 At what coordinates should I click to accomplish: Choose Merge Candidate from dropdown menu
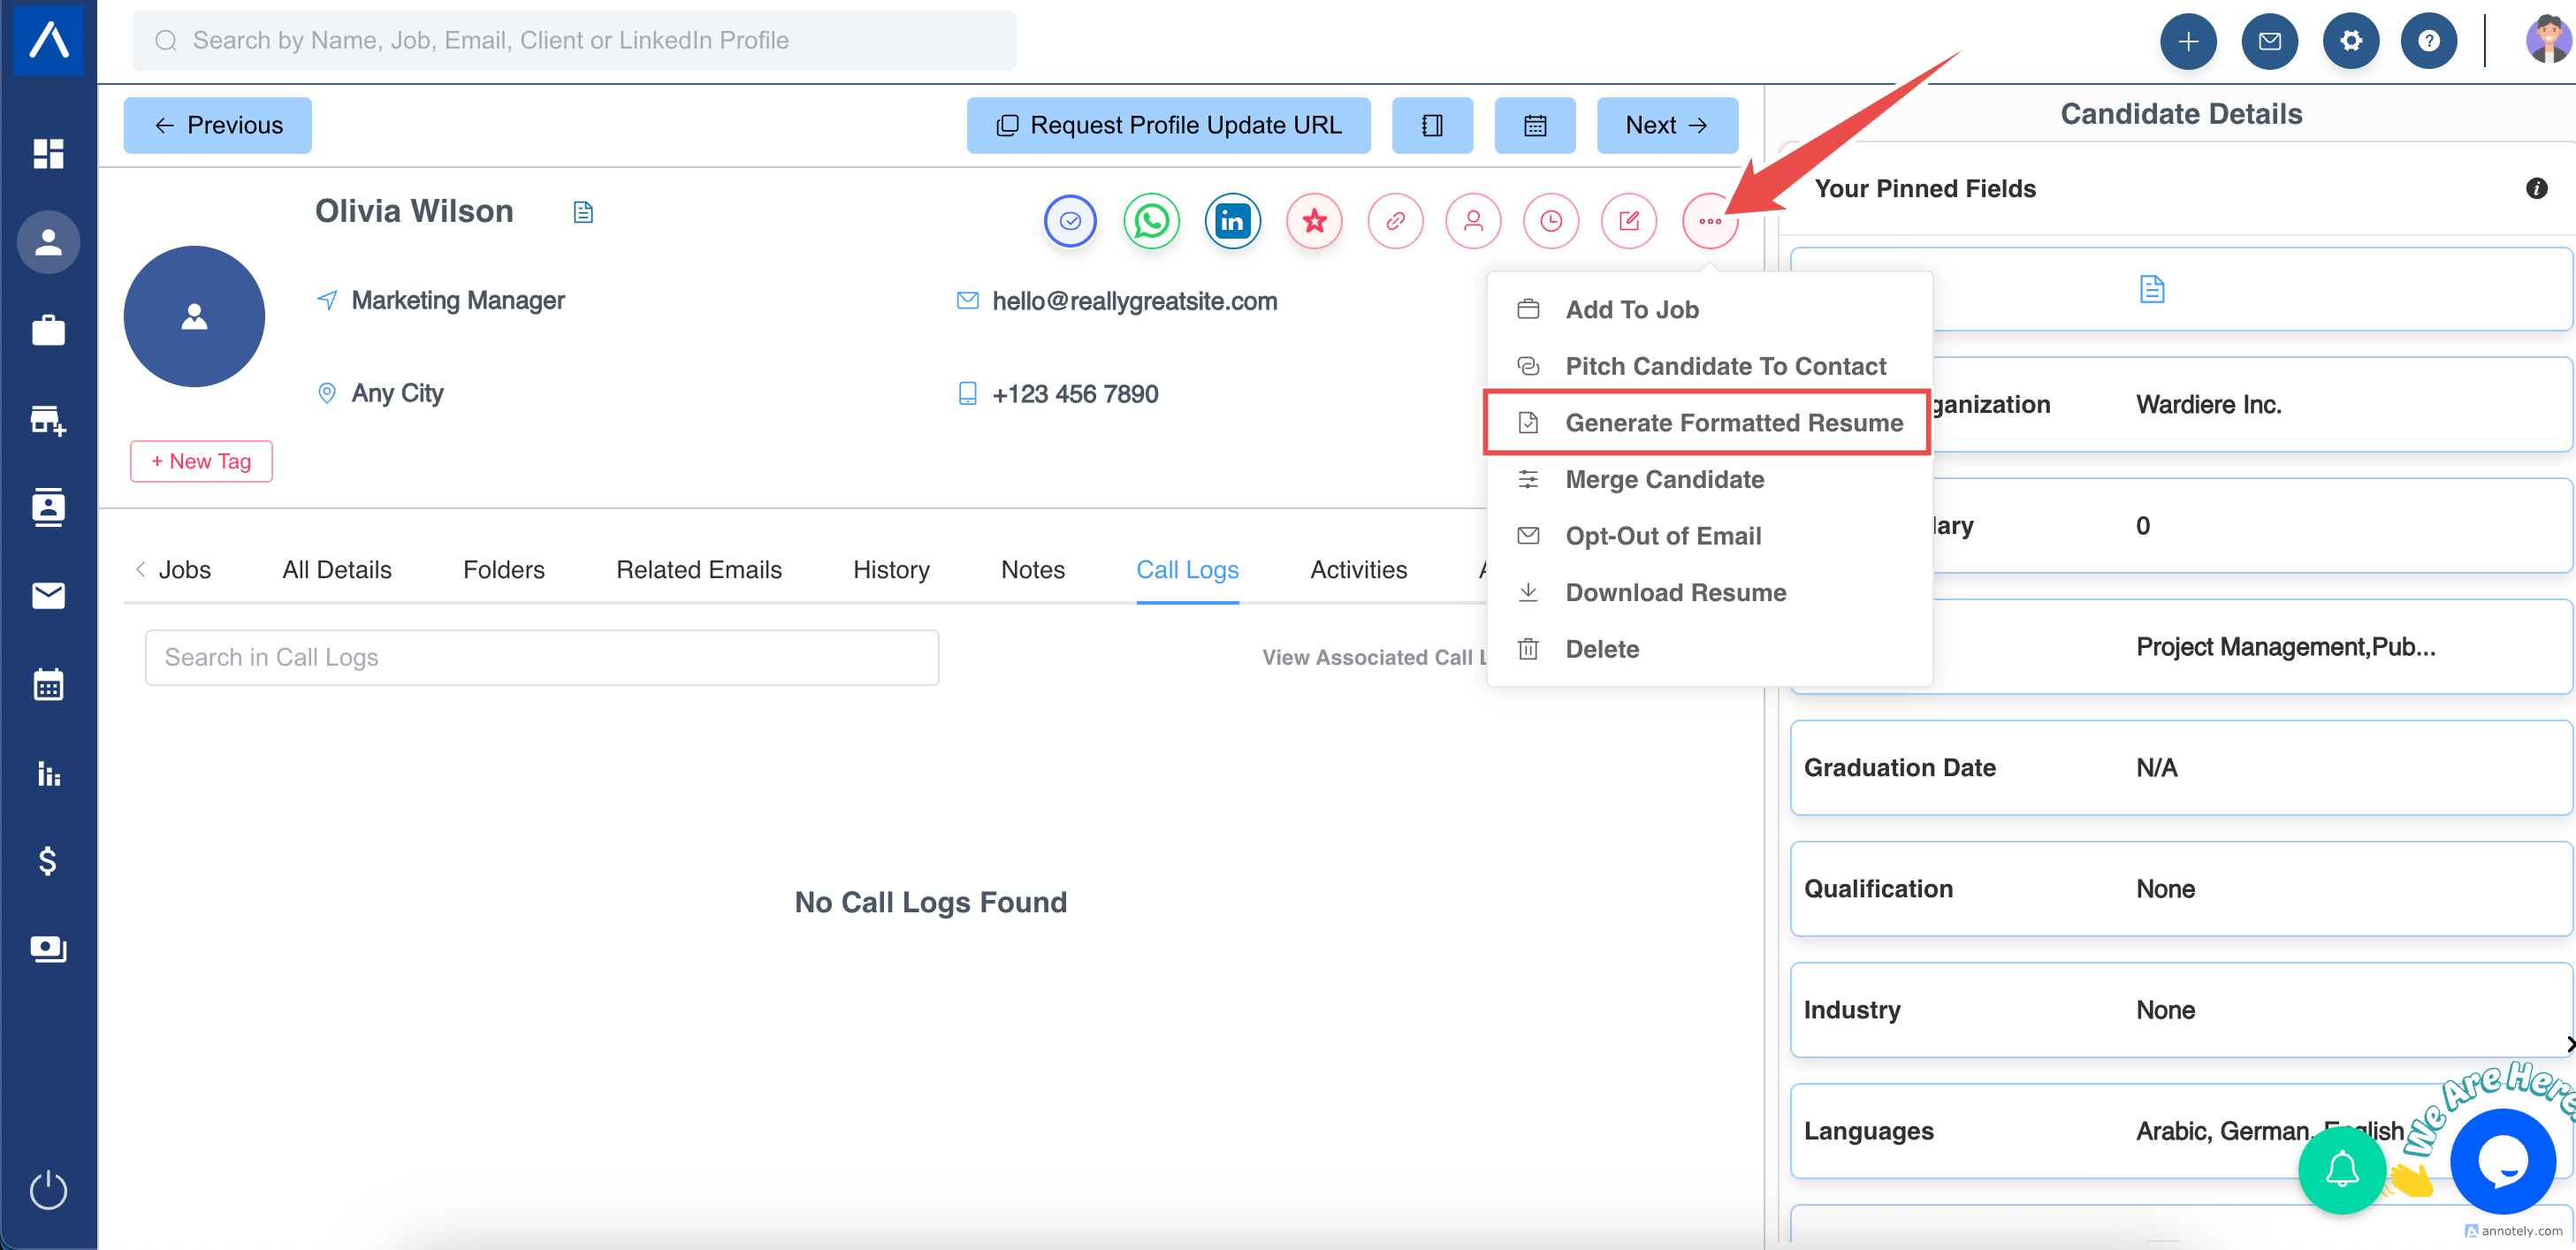coord(1664,480)
